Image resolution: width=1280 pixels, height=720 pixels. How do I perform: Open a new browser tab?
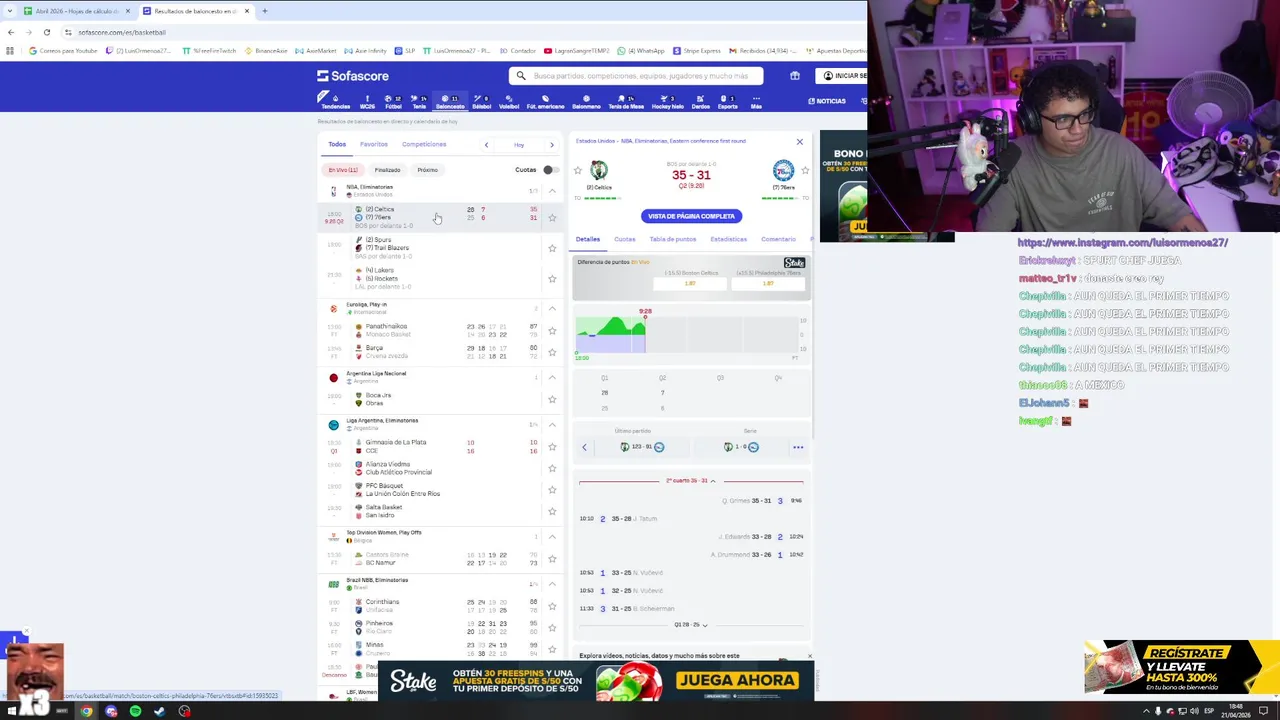265,11
